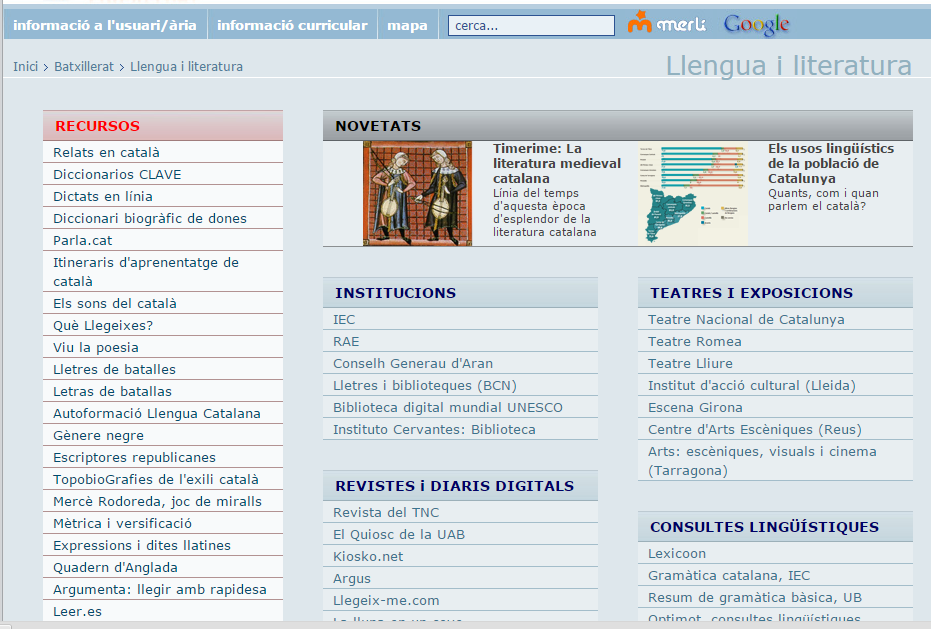Select the mapa menu item
Viewport: 931px width, 629px height.
tap(407, 25)
